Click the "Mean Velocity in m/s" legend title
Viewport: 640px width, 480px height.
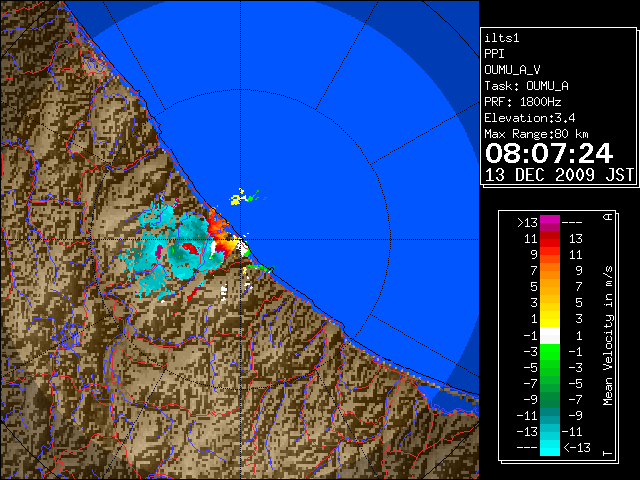pos(608,336)
